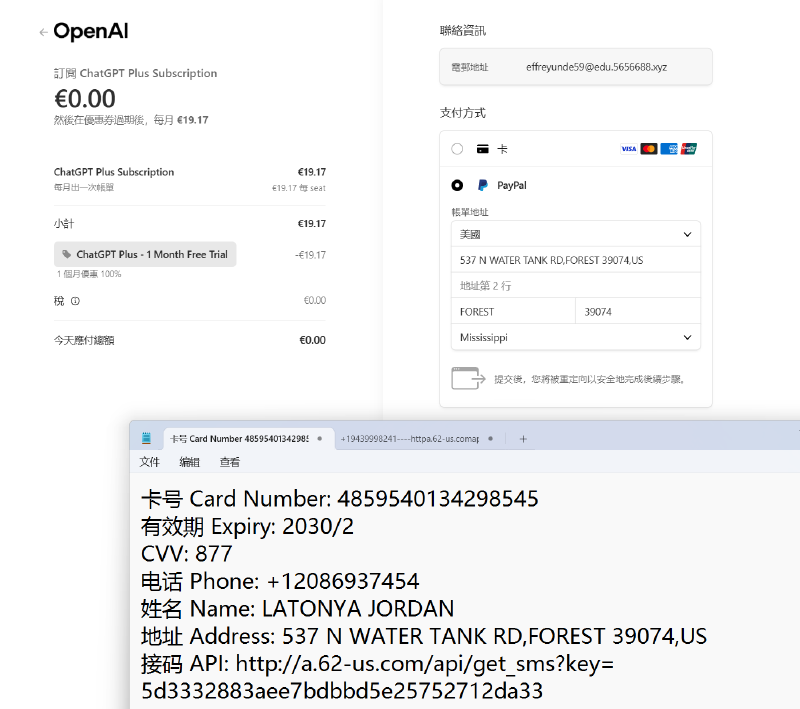Click the Visa logo

(629, 149)
